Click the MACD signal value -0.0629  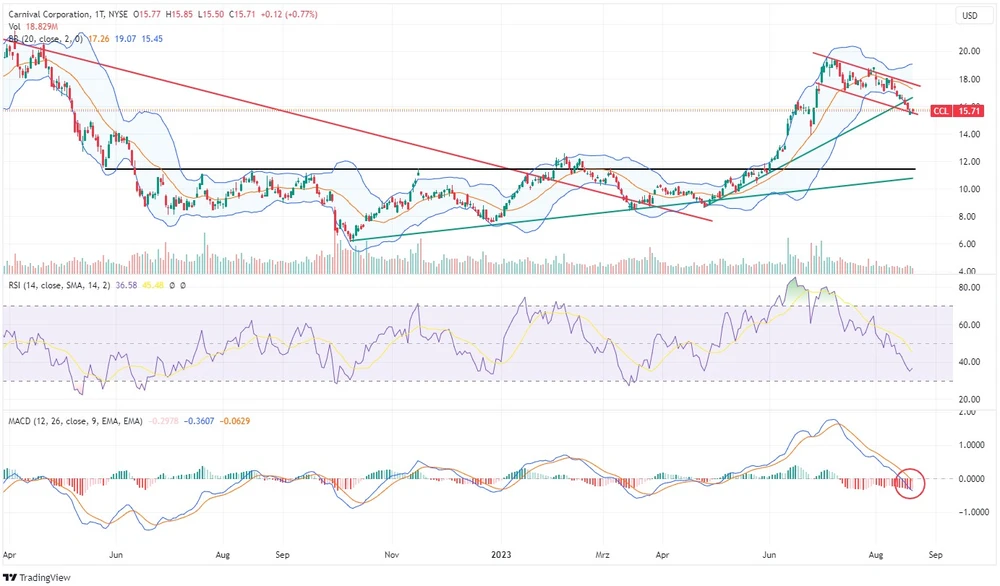click(x=234, y=421)
